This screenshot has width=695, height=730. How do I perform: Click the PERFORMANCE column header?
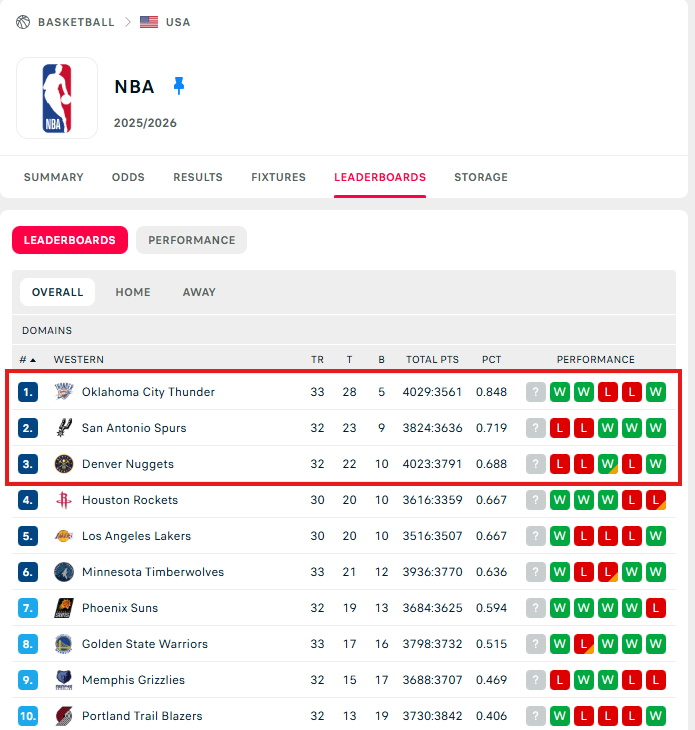coord(595,360)
